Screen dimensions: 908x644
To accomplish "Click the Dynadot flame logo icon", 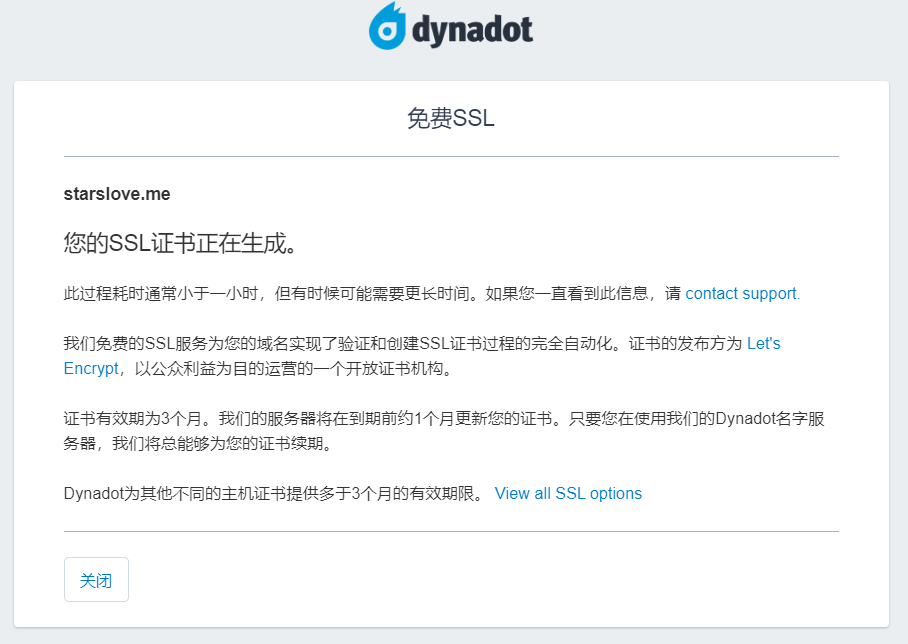I will click(387, 26).
